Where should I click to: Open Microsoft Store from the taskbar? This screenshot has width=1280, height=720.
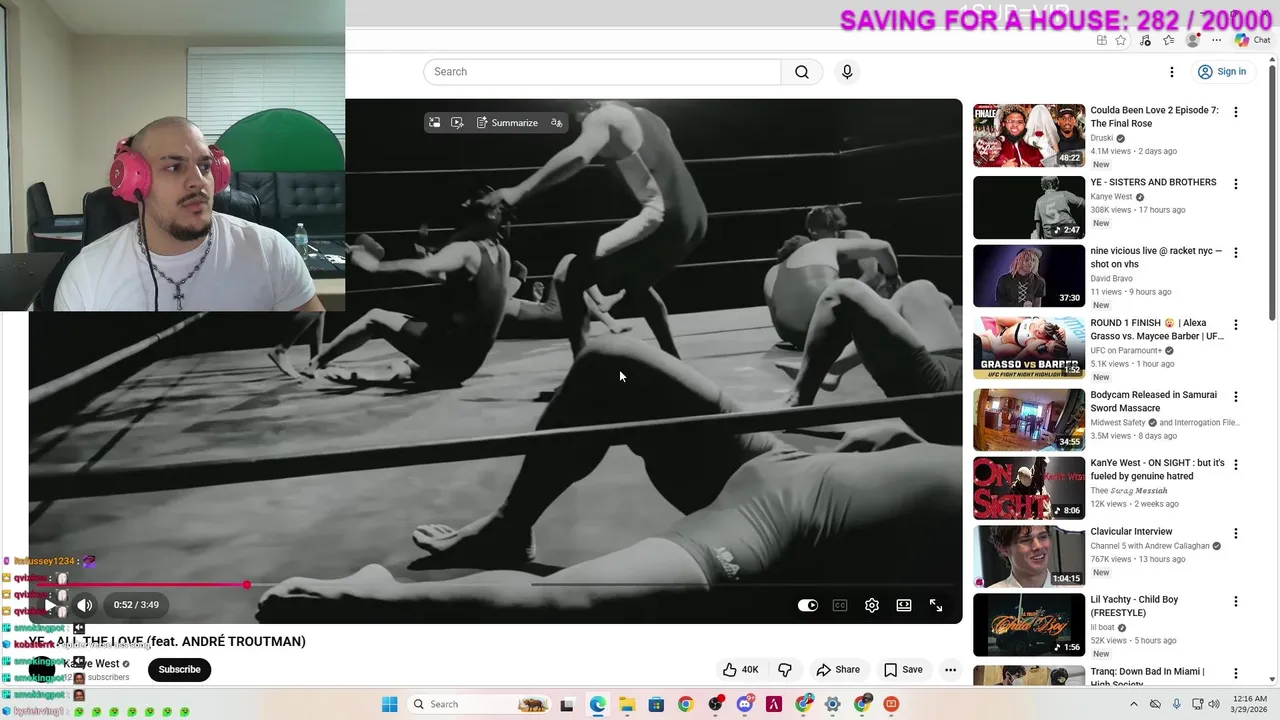click(656, 704)
